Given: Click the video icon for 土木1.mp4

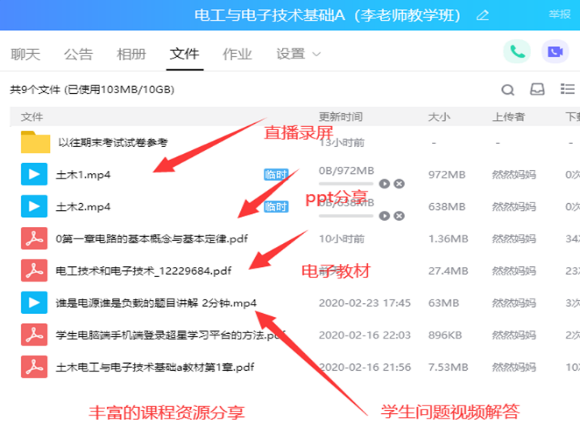Looking at the screenshot, I should pos(34,174).
